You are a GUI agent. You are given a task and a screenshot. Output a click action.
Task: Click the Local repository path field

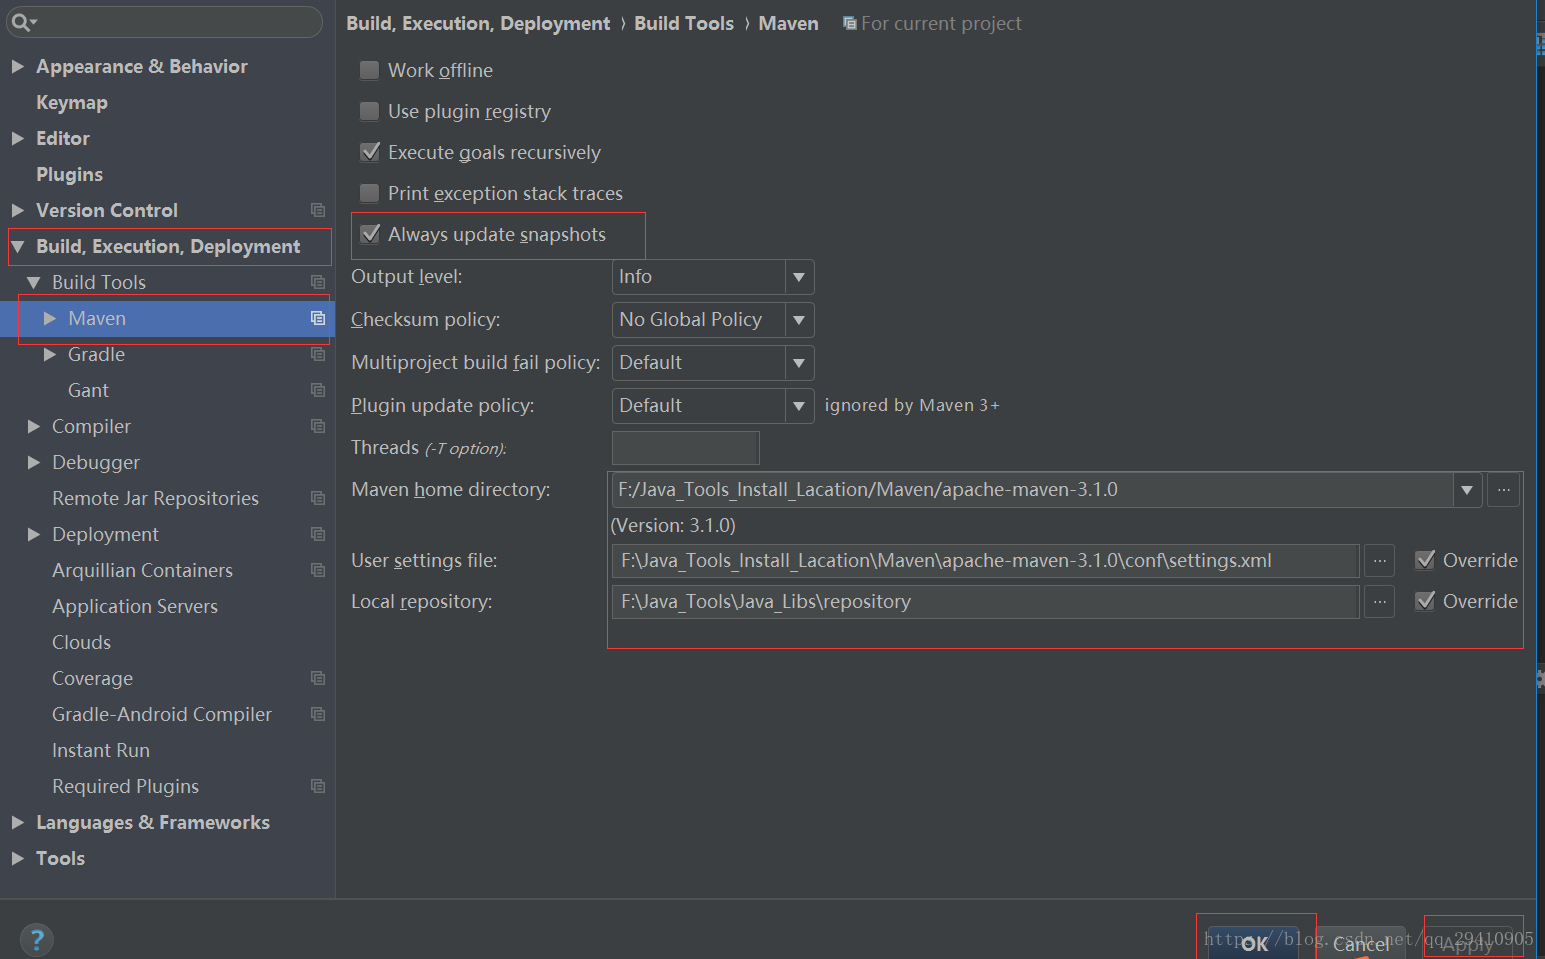coord(985,602)
